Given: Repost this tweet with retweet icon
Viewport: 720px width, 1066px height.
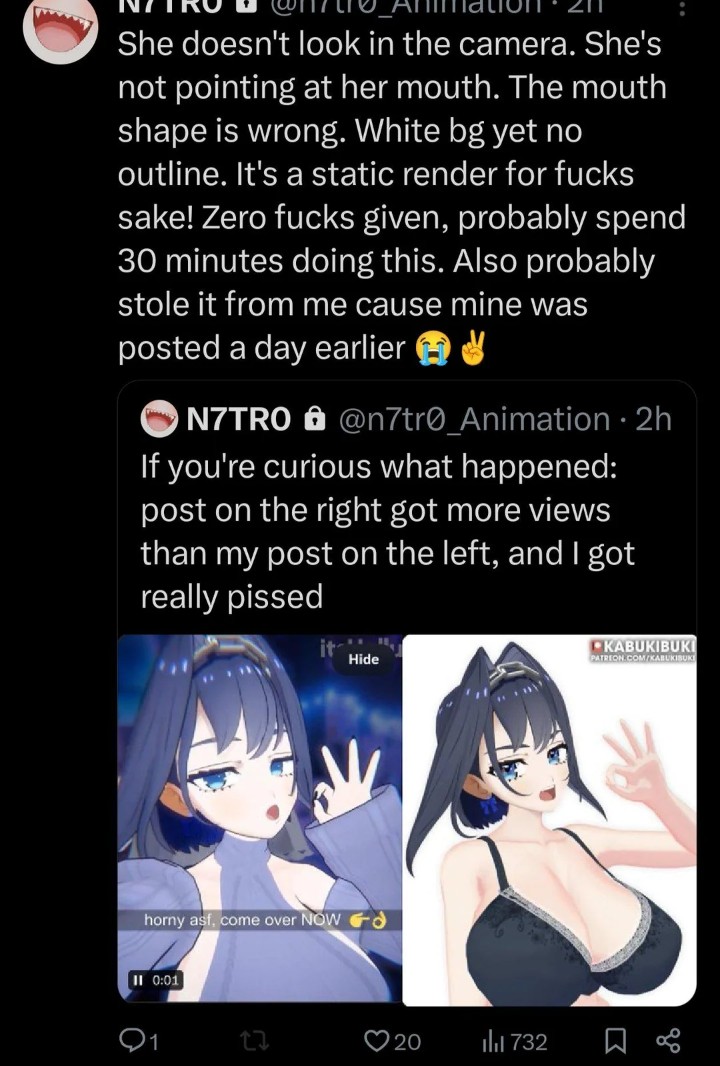Looking at the screenshot, I should [255, 1041].
